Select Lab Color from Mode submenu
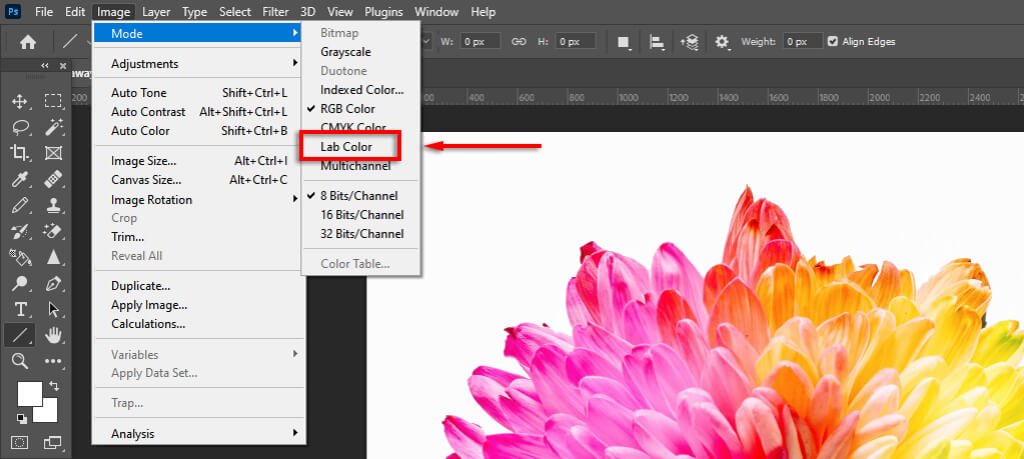The width and height of the screenshot is (1024, 459). tap(347, 147)
